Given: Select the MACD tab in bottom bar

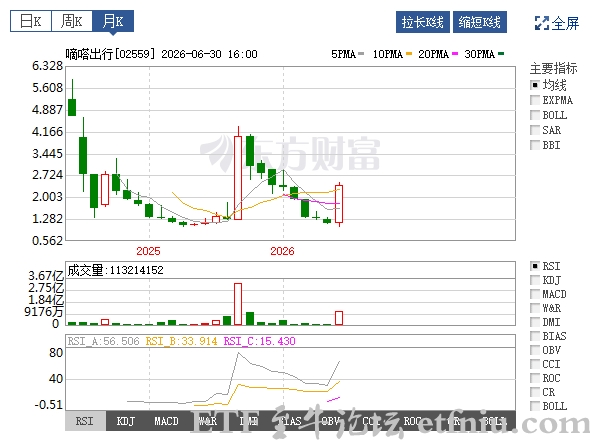Looking at the screenshot, I should pyautogui.click(x=167, y=421).
